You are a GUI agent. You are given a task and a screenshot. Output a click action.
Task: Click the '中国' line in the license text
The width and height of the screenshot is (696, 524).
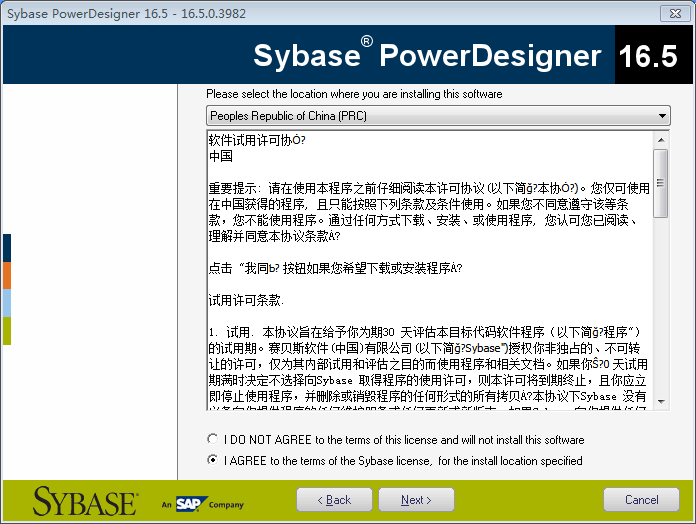(221, 156)
